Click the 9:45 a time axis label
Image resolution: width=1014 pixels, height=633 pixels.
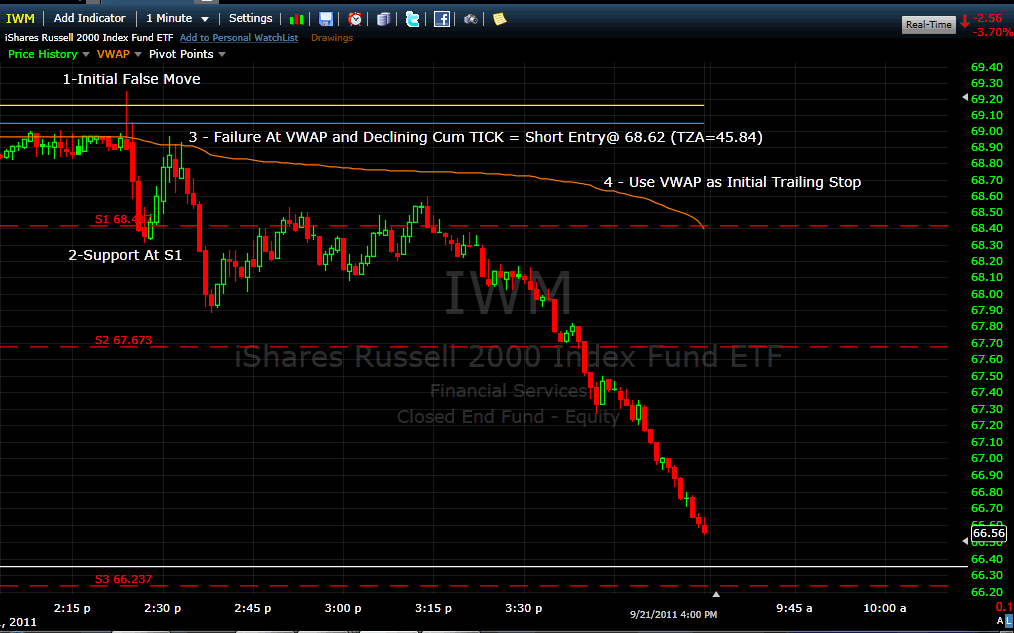click(793, 608)
